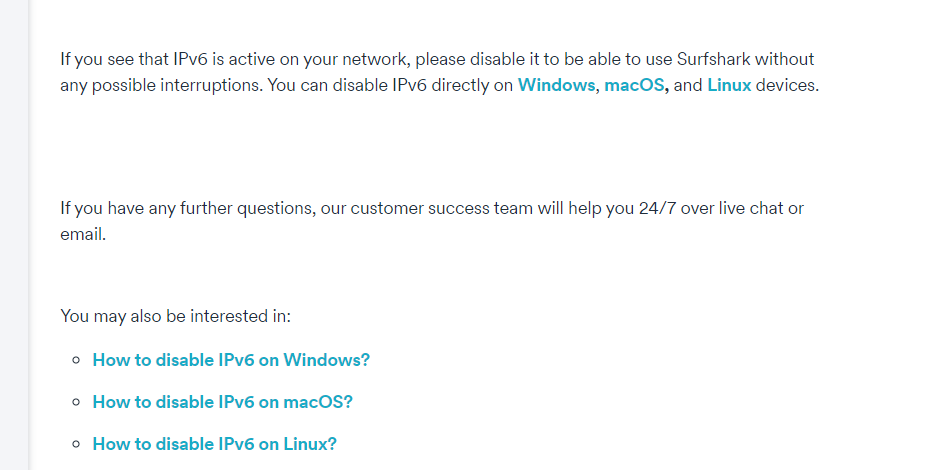The height and width of the screenshot is (470, 937).
Task: Click the words "any possible interruptions"
Action: pyautogui.click(x=161, y=85)
